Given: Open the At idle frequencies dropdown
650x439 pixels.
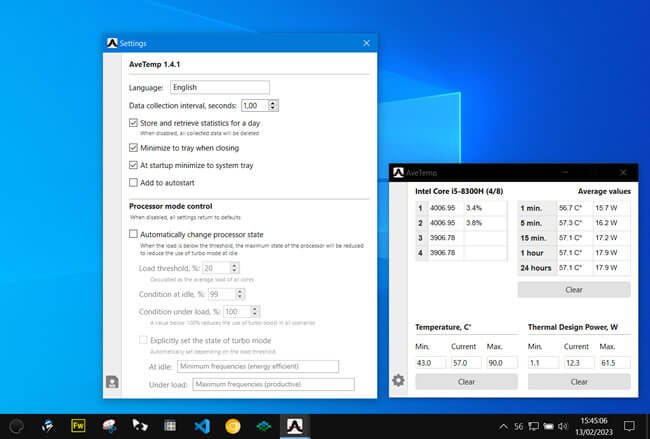Looking at the screenshot, I should pos(258,366).
